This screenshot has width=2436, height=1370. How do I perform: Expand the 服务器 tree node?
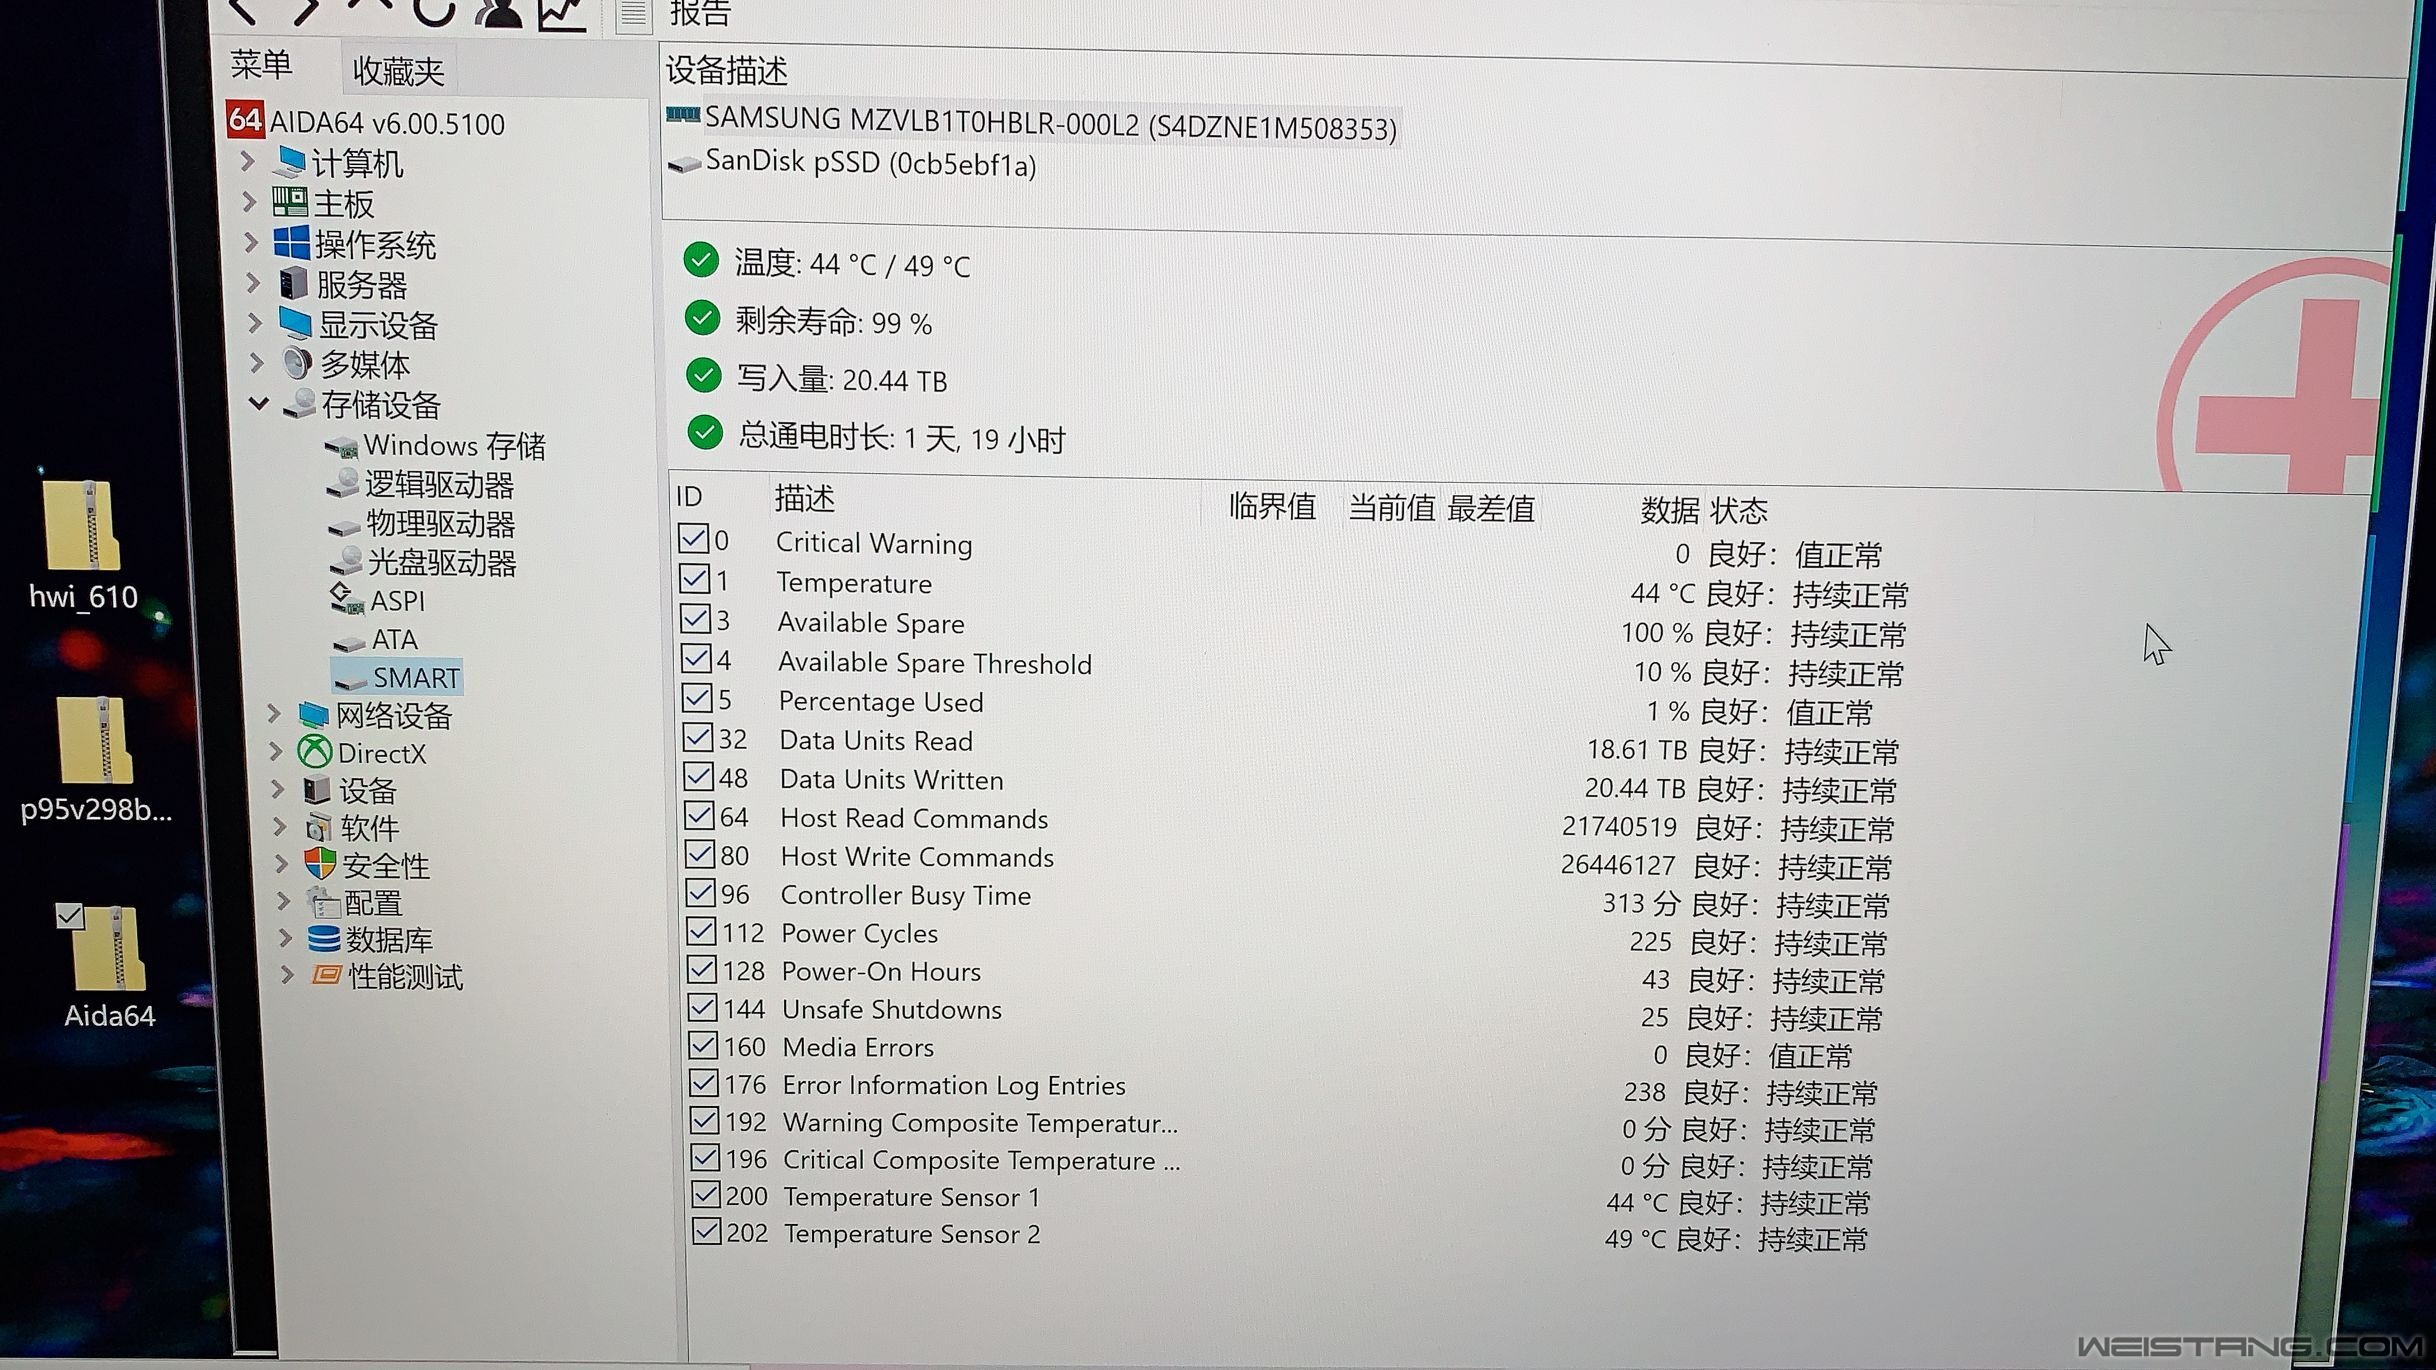[253, 283]
